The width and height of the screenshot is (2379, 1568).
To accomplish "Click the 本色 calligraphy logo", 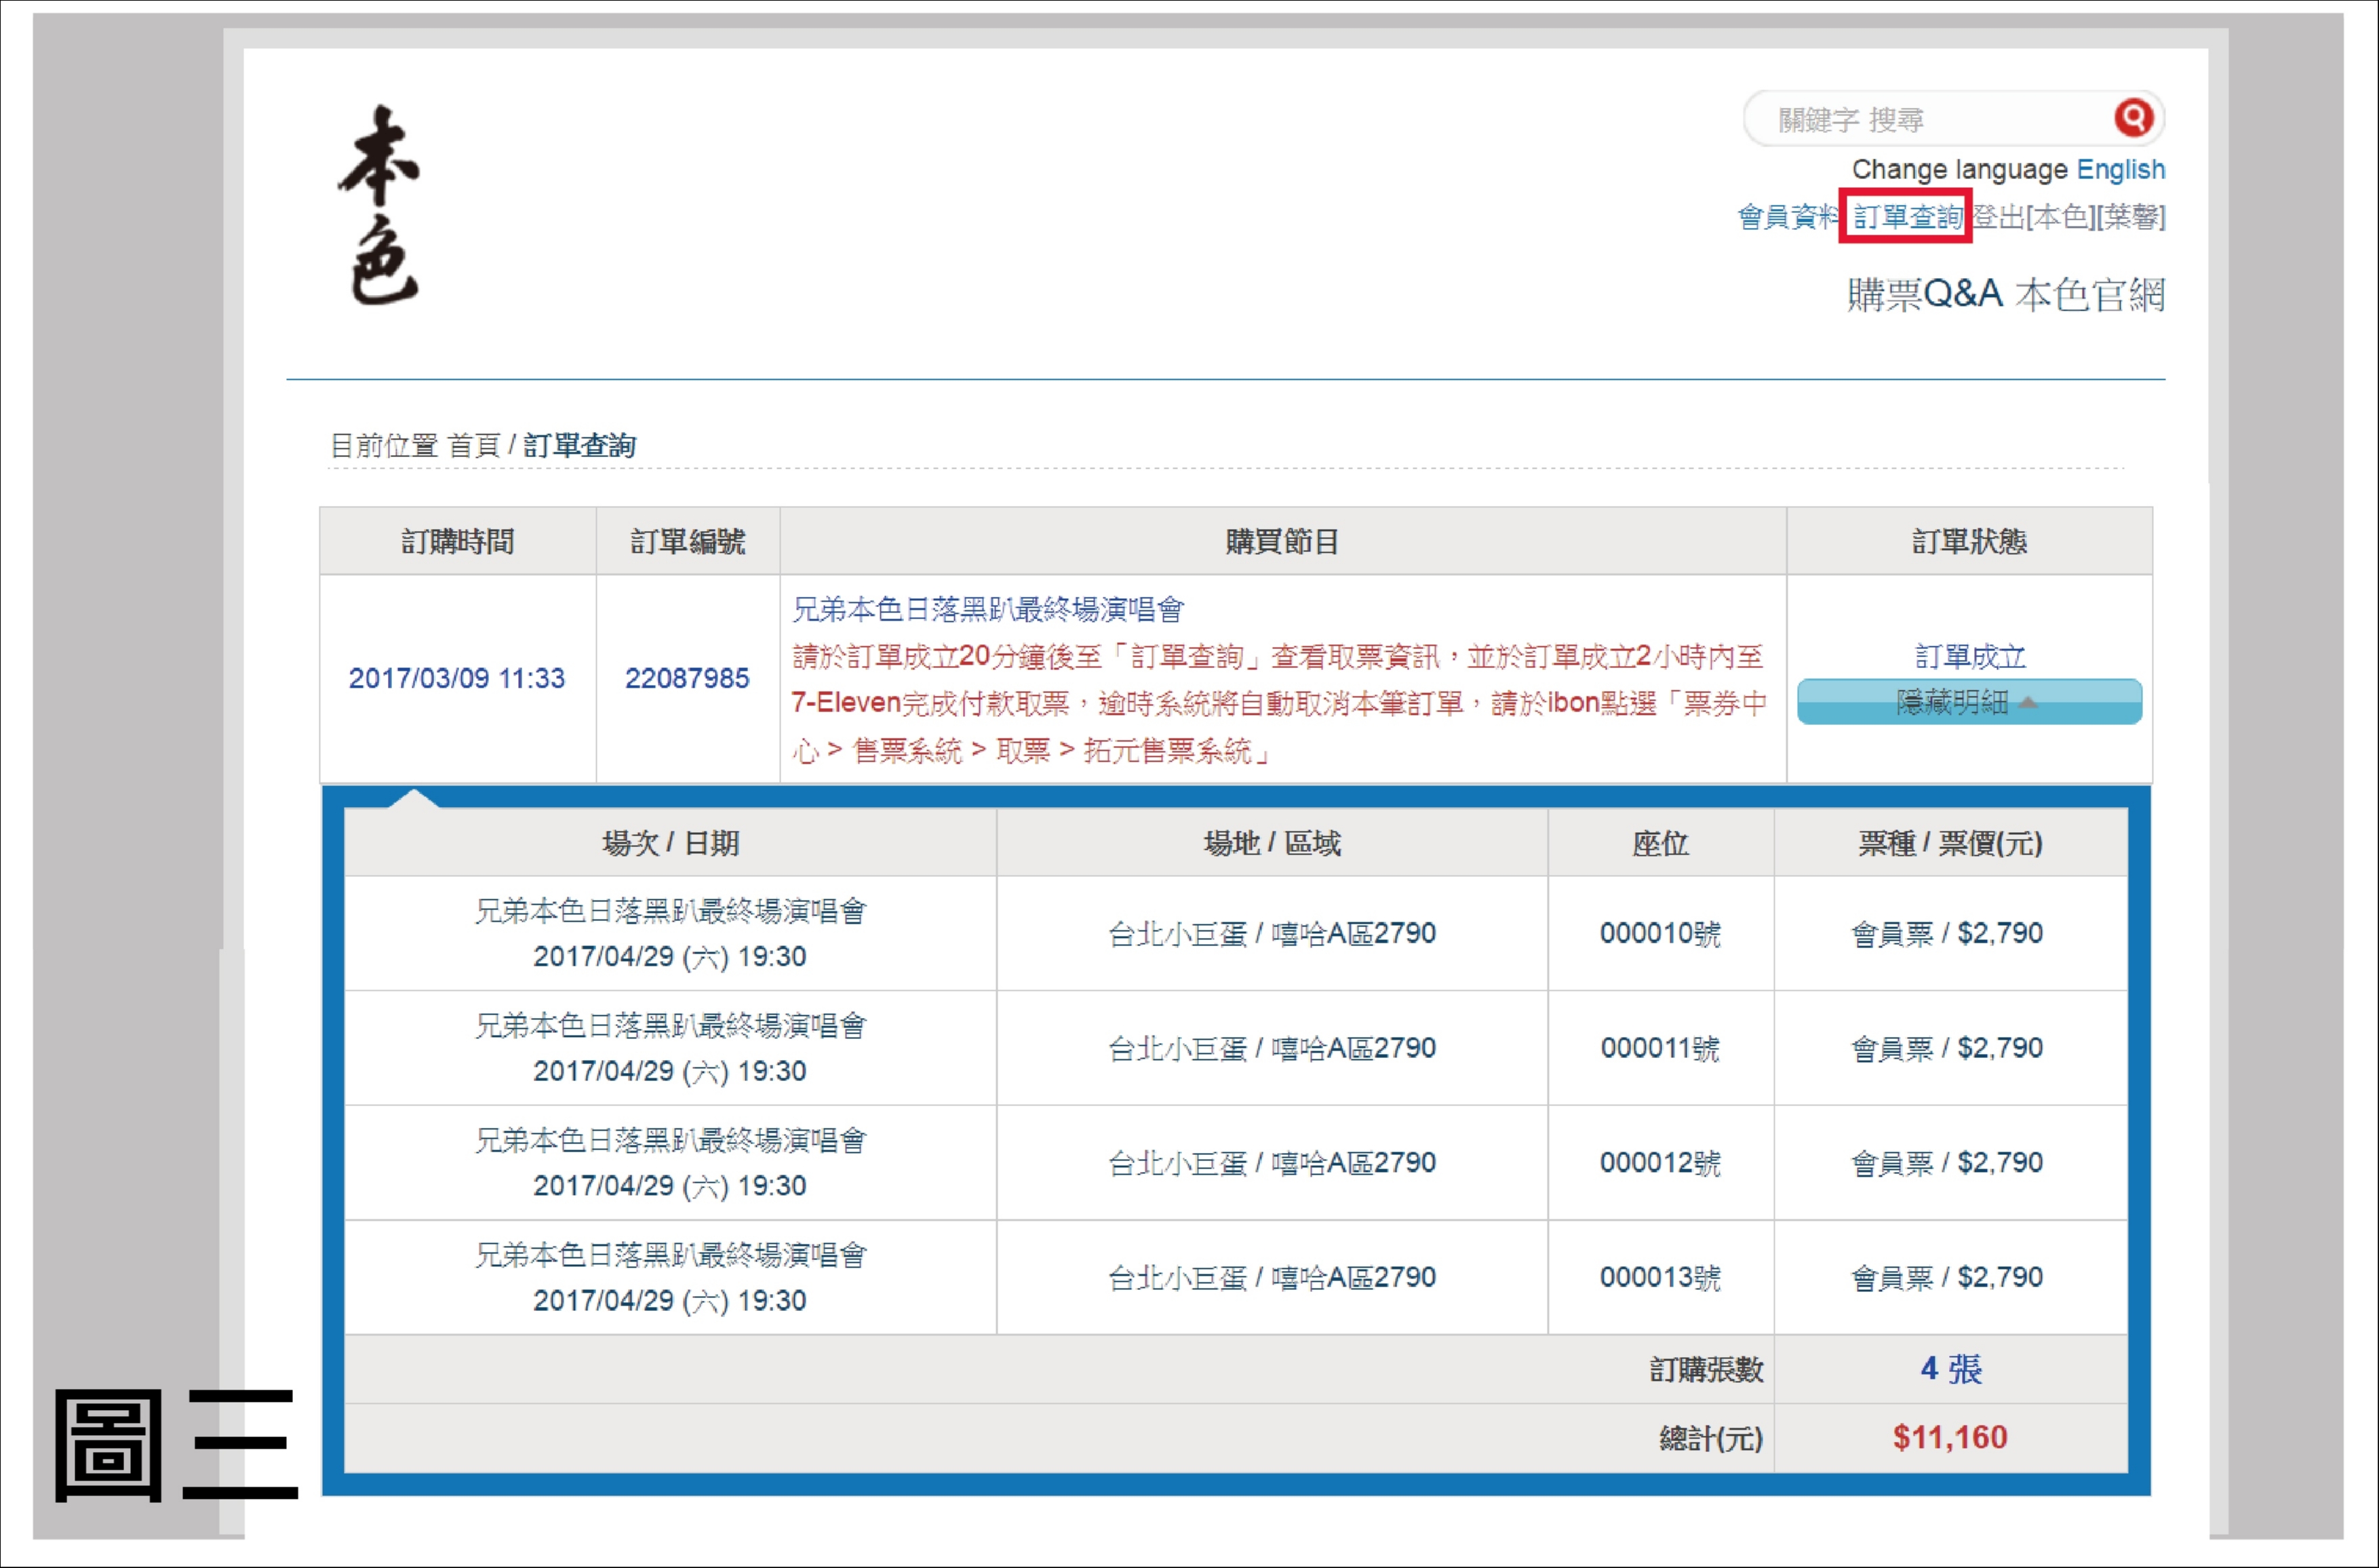I will click(379, 205).
